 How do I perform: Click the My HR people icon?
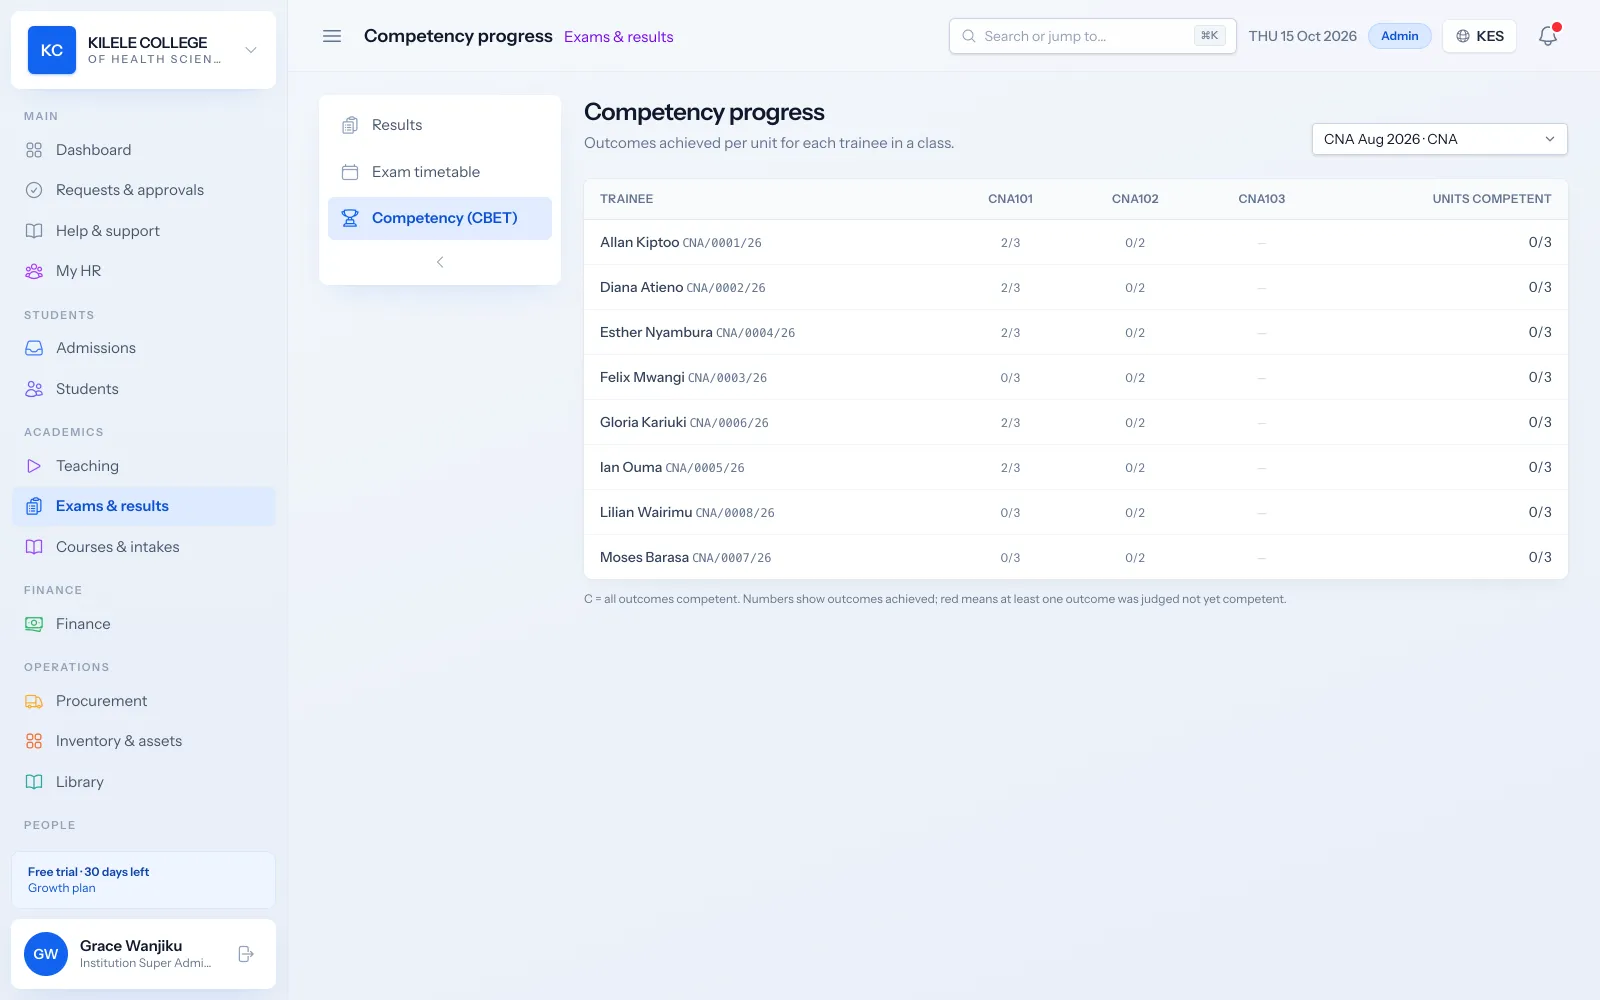[x=34, y=271]
